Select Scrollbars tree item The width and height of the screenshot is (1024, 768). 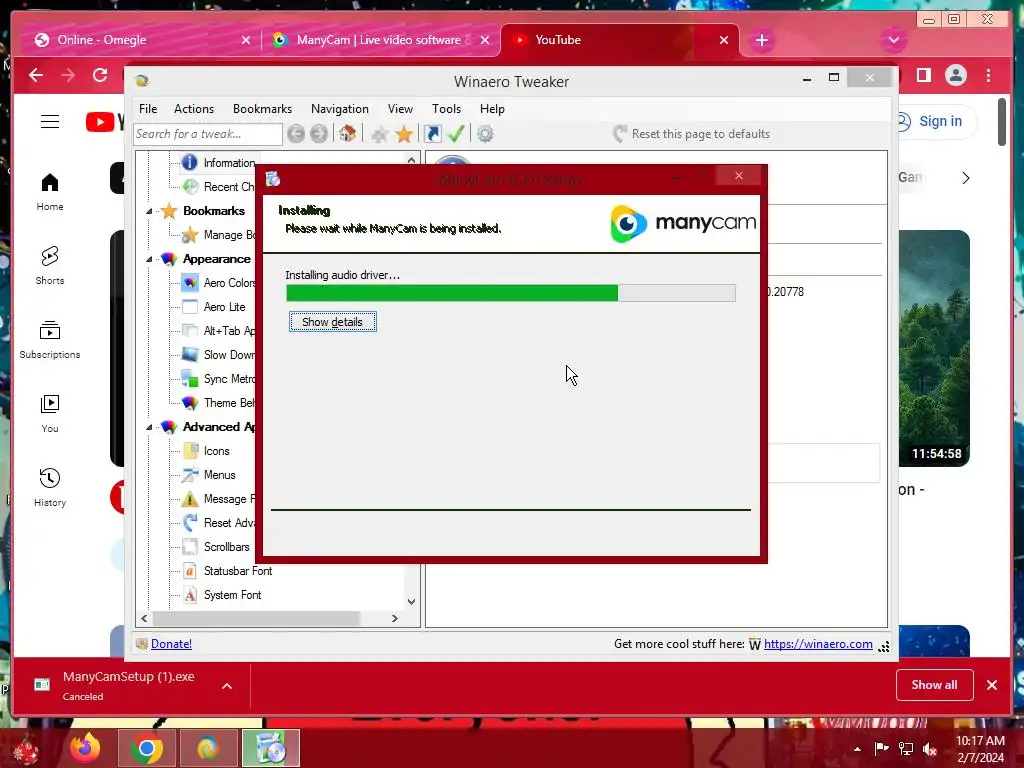coord(216,547)
